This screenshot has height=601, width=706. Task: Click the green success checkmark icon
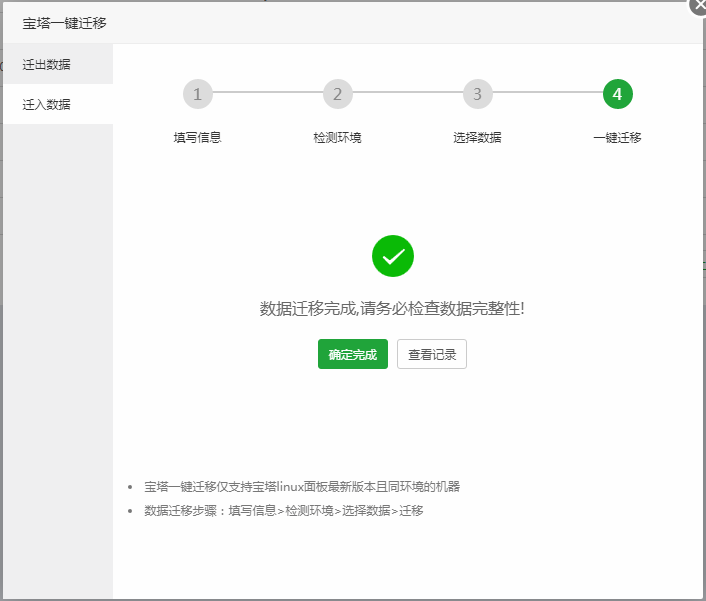coord(392,256)
